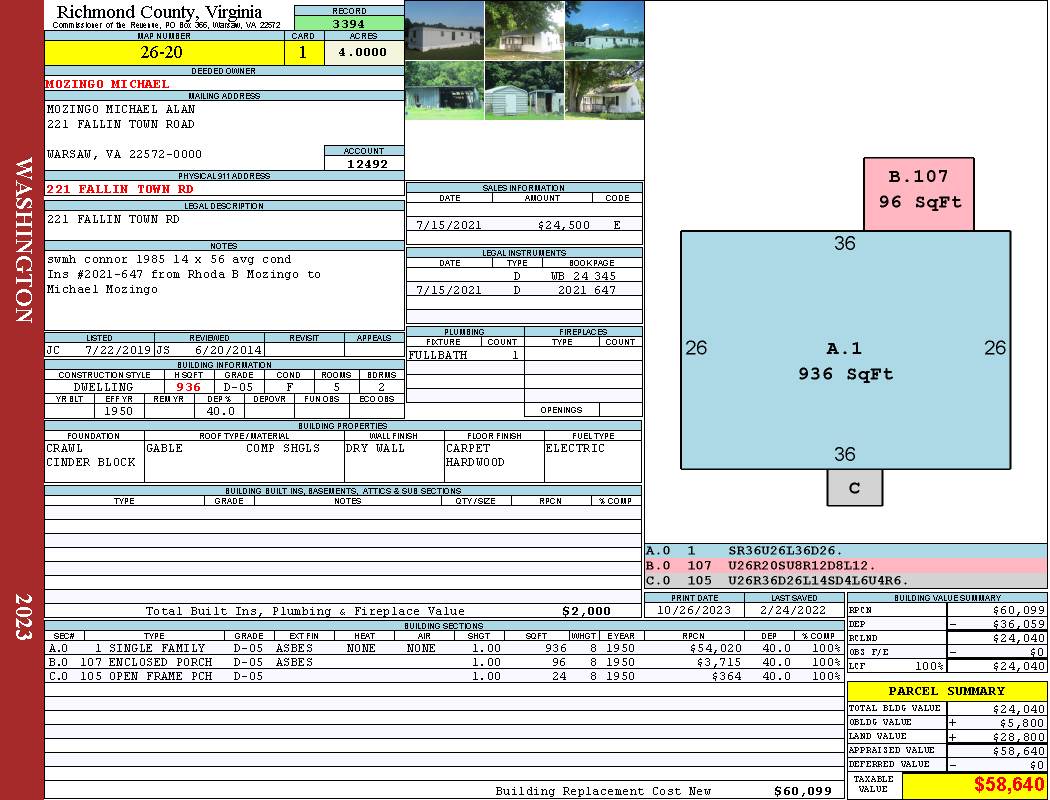Select the acres value 4.0000
Viewport: 1050px width, 800px height.
[363, 53]
